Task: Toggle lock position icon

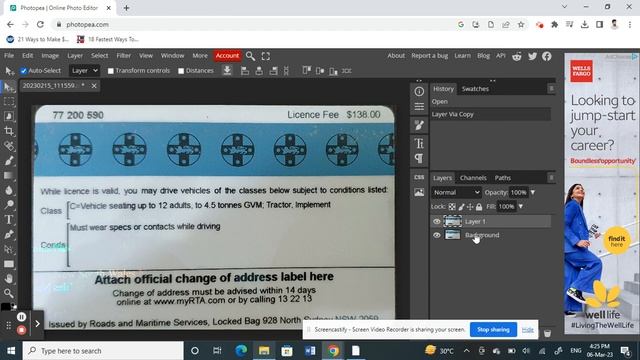Action: (x=470, y=207)
